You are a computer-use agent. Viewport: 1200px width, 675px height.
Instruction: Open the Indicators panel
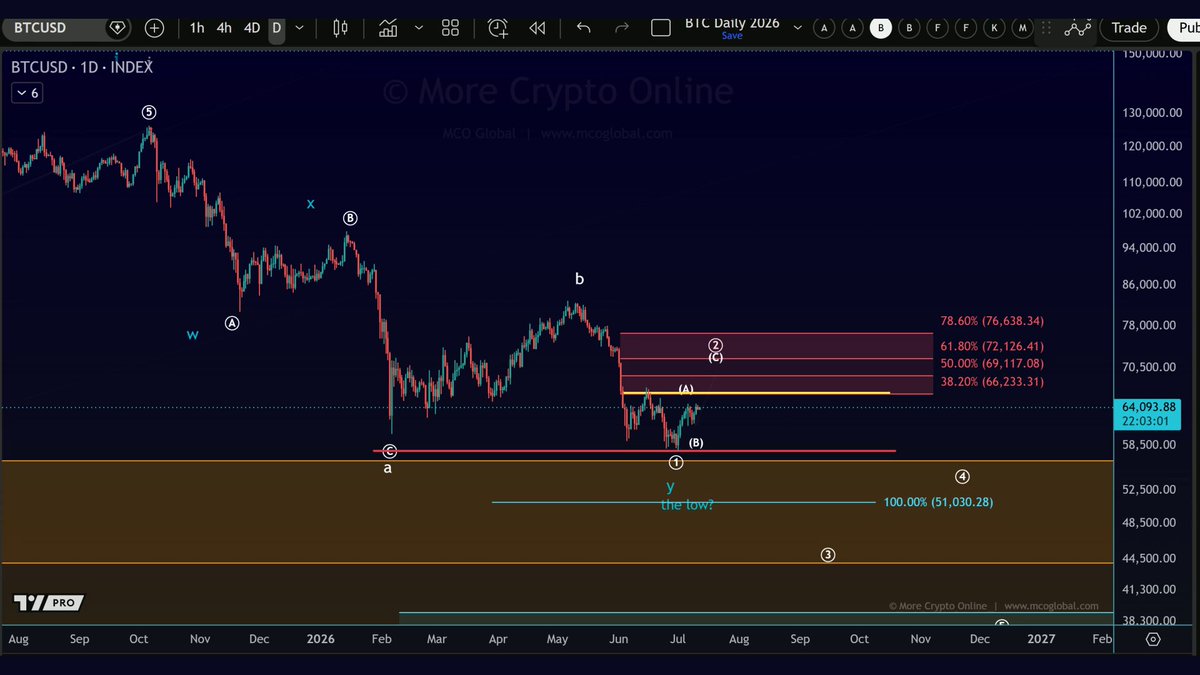[388, 28]
